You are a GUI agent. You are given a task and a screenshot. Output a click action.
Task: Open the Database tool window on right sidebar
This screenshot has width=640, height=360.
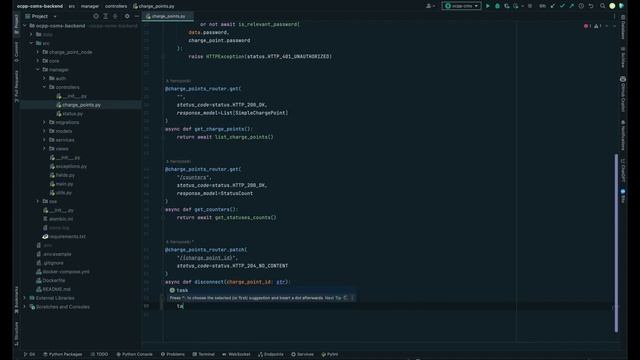click(623, 28)
